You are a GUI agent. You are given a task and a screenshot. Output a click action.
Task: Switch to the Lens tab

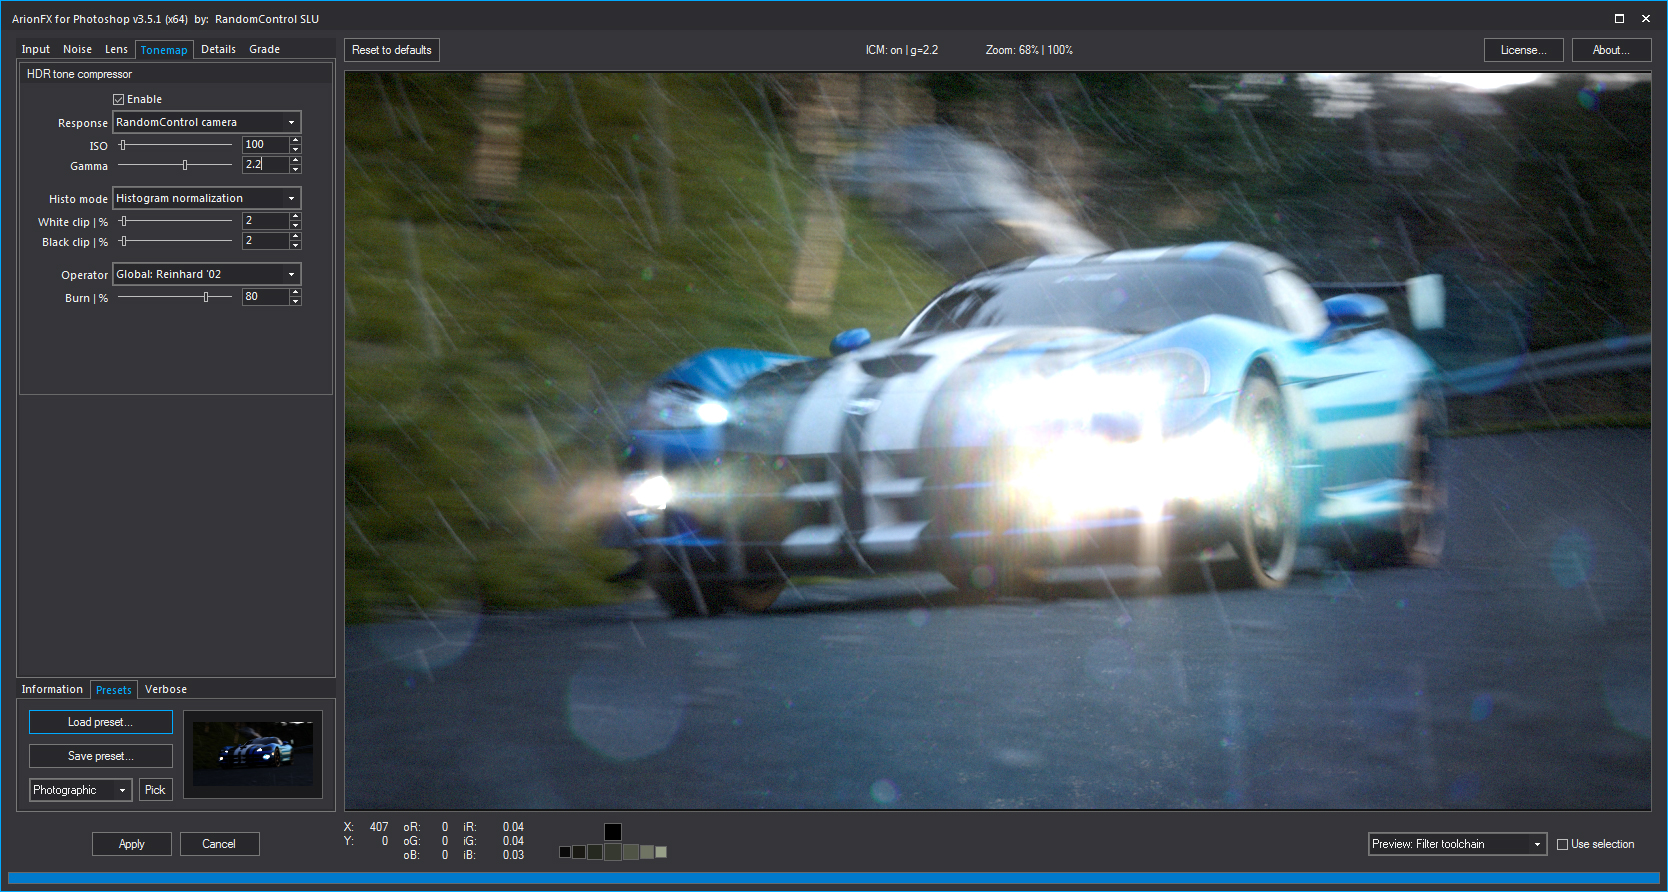[x=116, y=49]
